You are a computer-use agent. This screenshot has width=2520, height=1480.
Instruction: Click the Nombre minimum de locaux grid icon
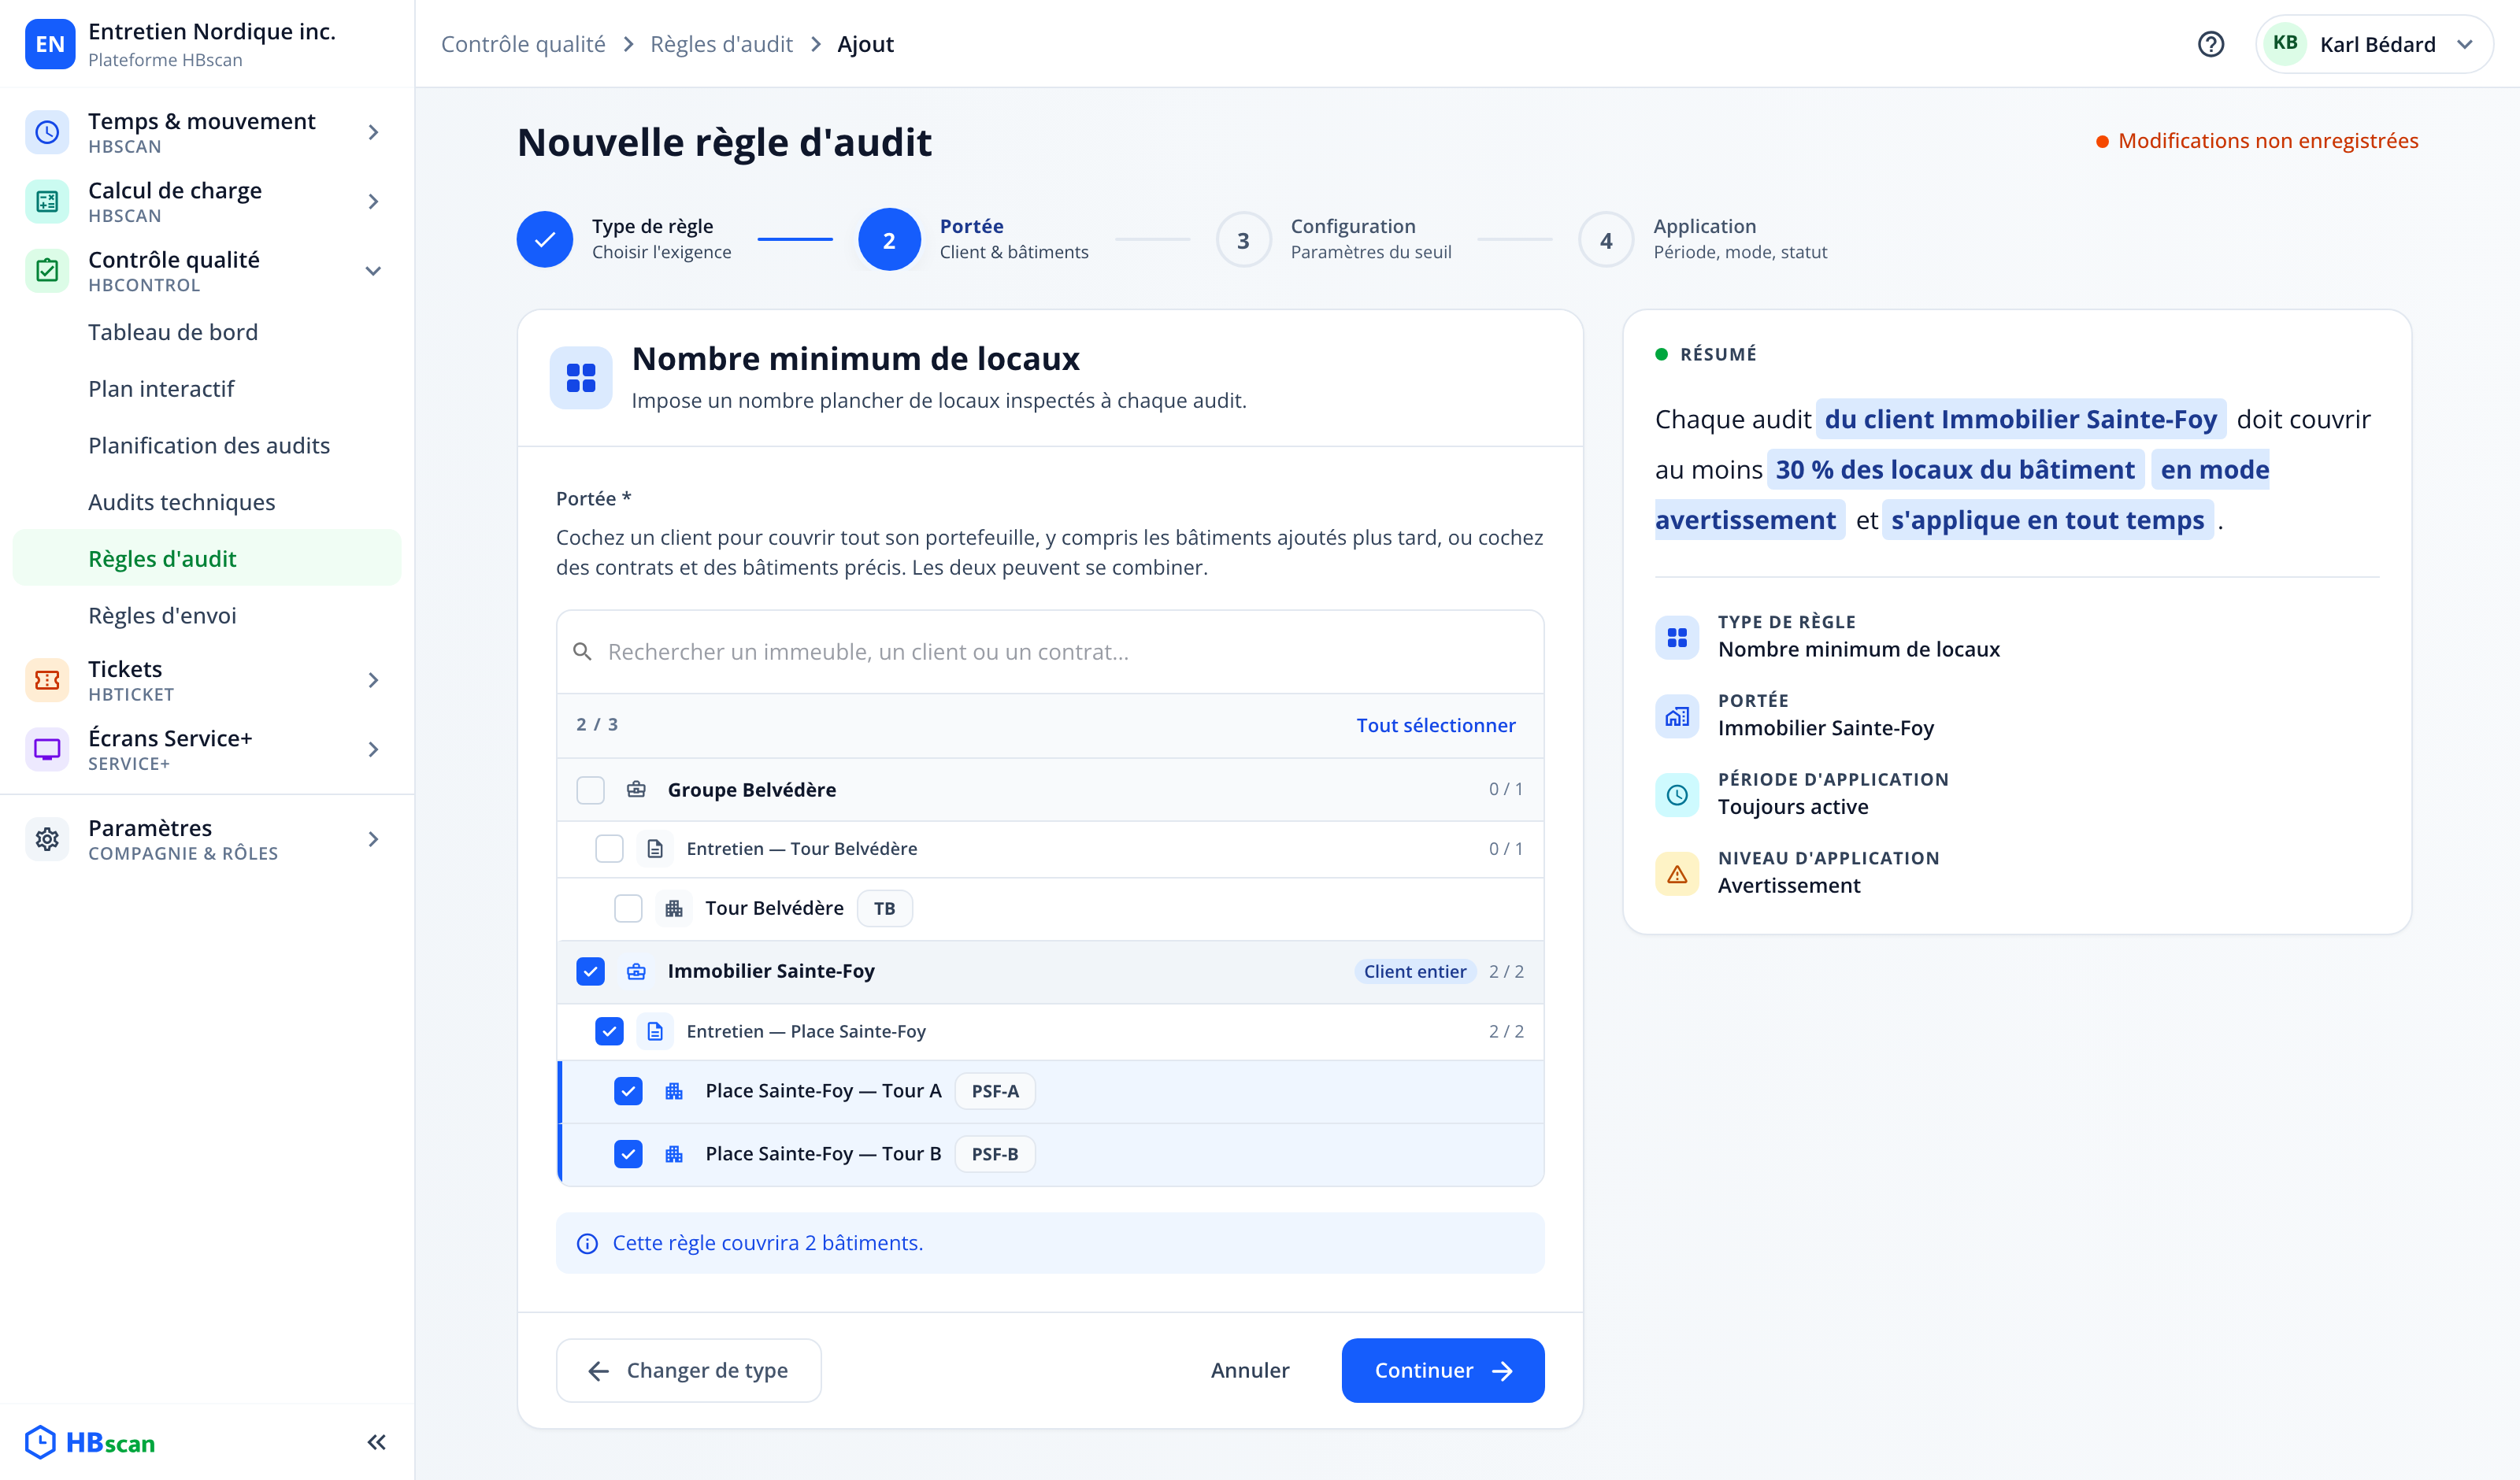tap(581, 378)
